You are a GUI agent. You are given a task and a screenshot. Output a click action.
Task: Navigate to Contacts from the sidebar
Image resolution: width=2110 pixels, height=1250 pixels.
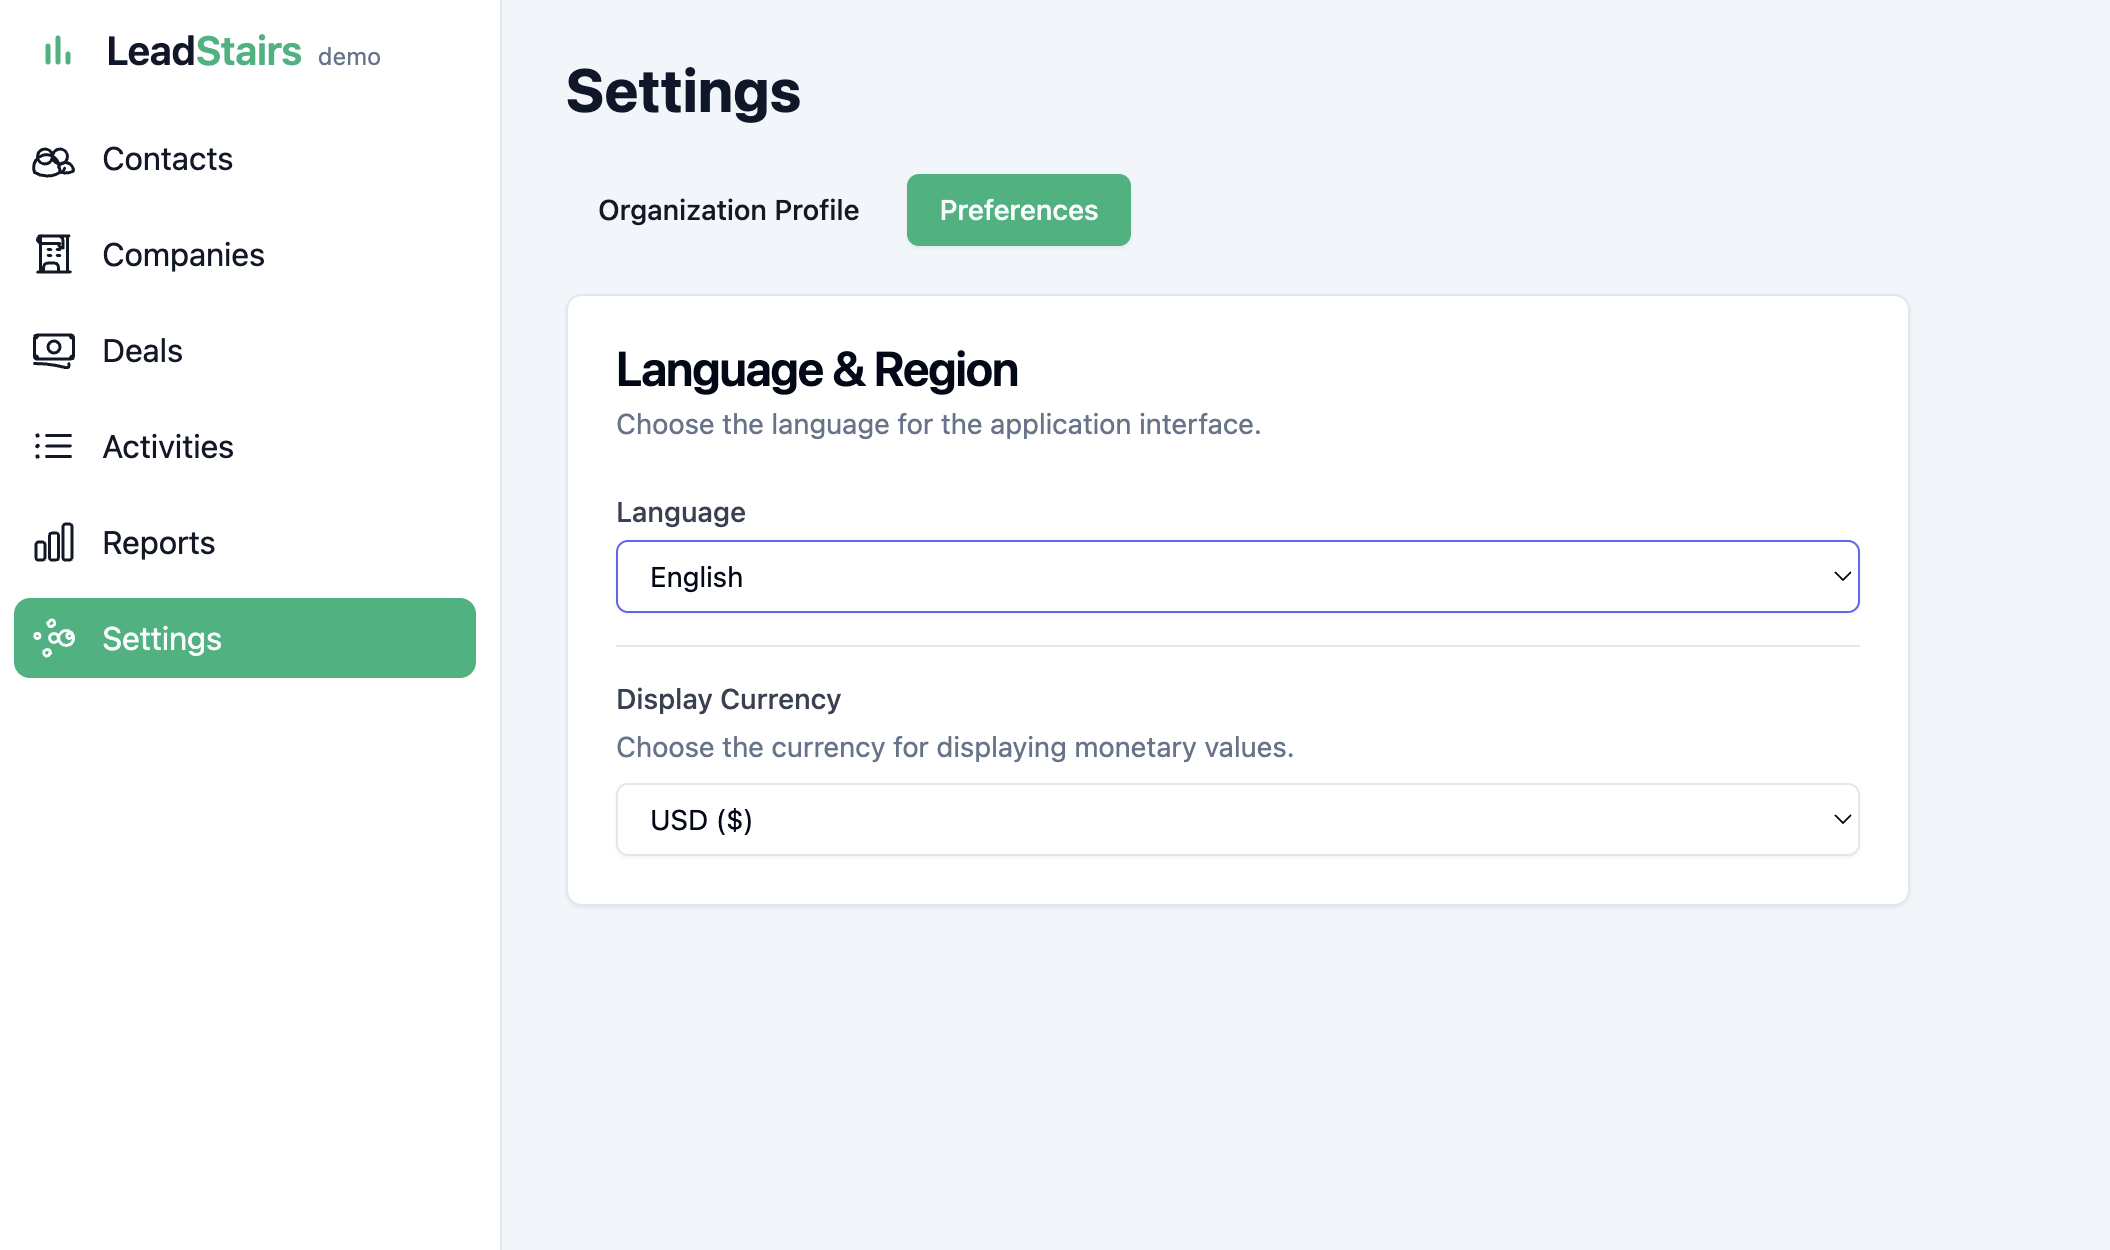click(x=167, y=159)
